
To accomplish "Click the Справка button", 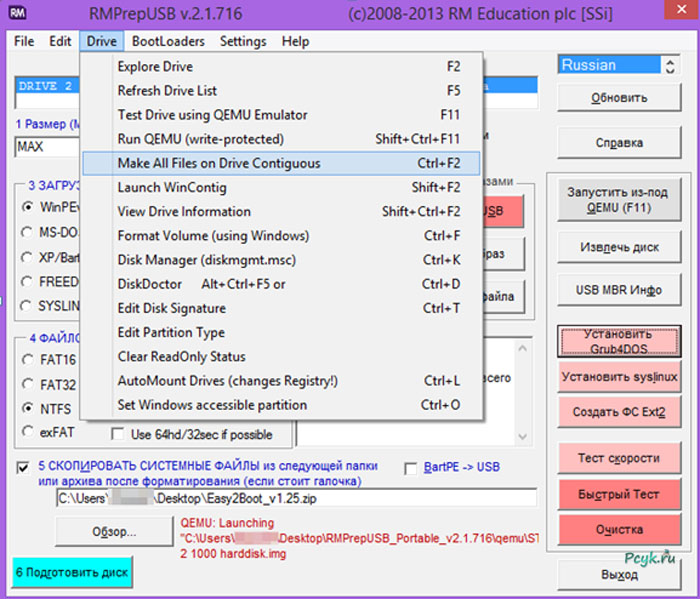I will 619,143.
